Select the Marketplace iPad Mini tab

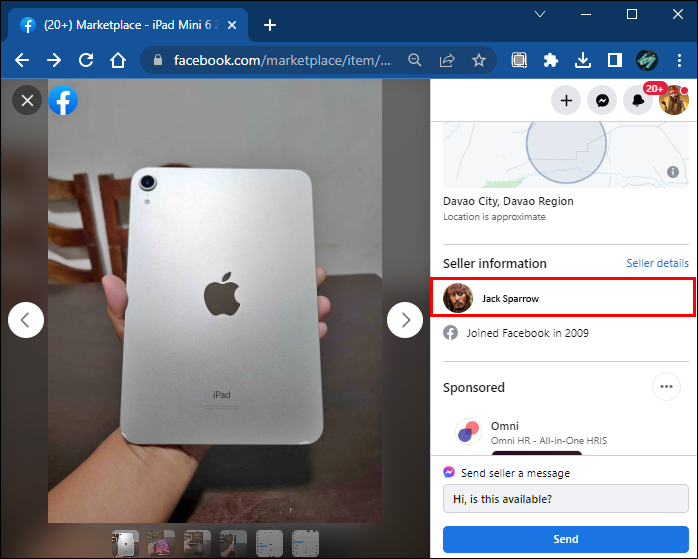pyautogui.click(x=128, y=25)
